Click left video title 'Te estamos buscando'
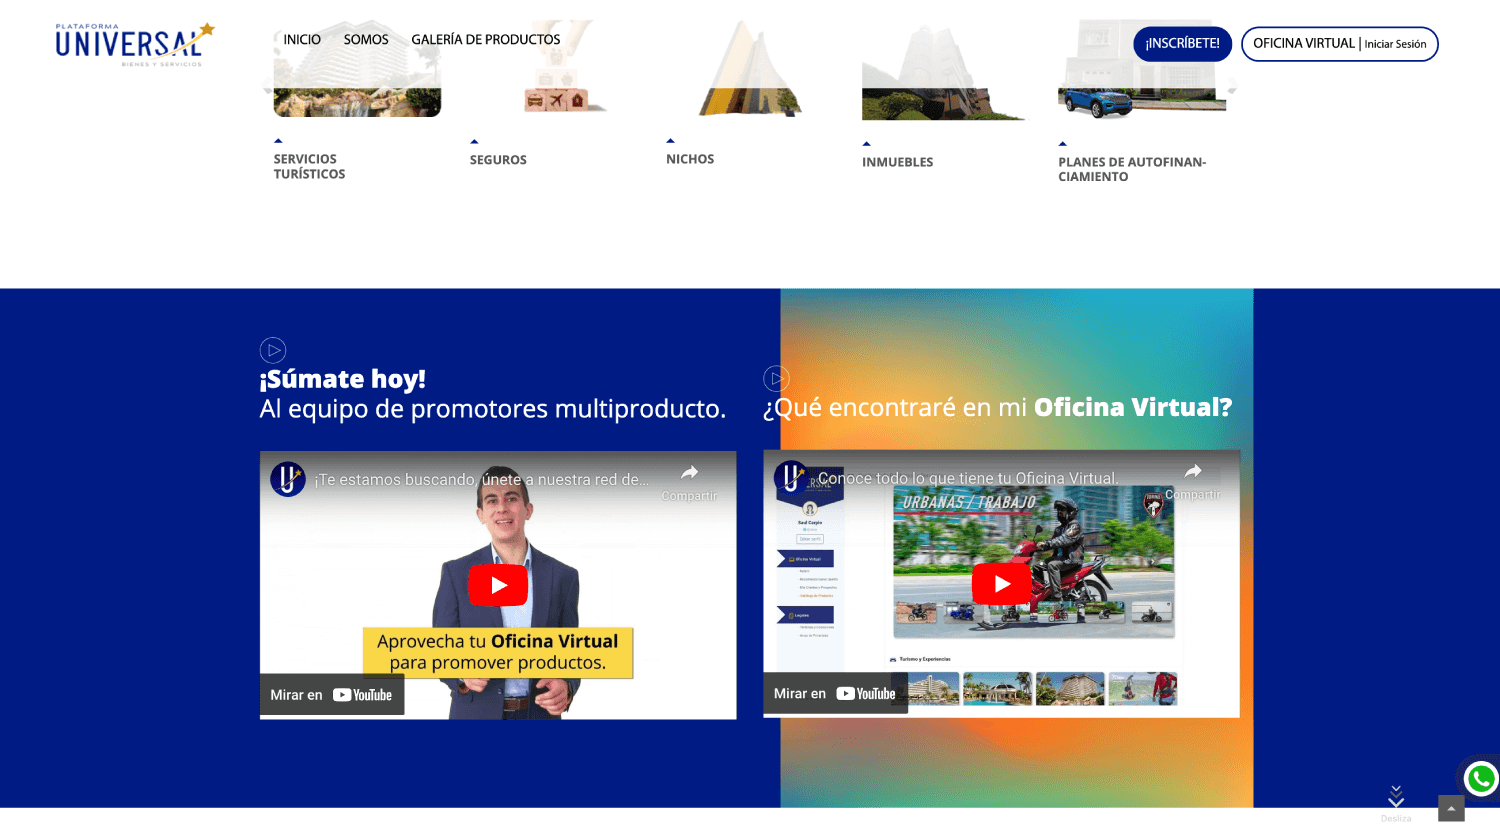The width and height of the screenshot is (1500, 830). tap(482, 480)
